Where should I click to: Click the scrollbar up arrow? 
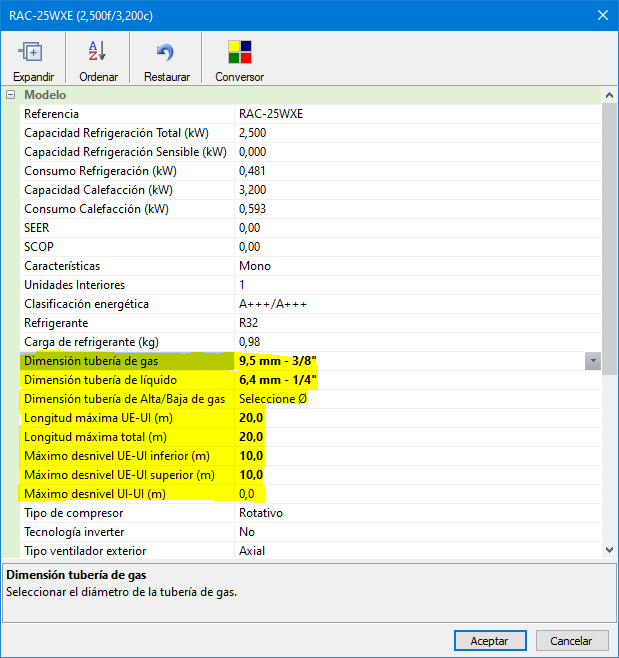(x=609, y=95)
